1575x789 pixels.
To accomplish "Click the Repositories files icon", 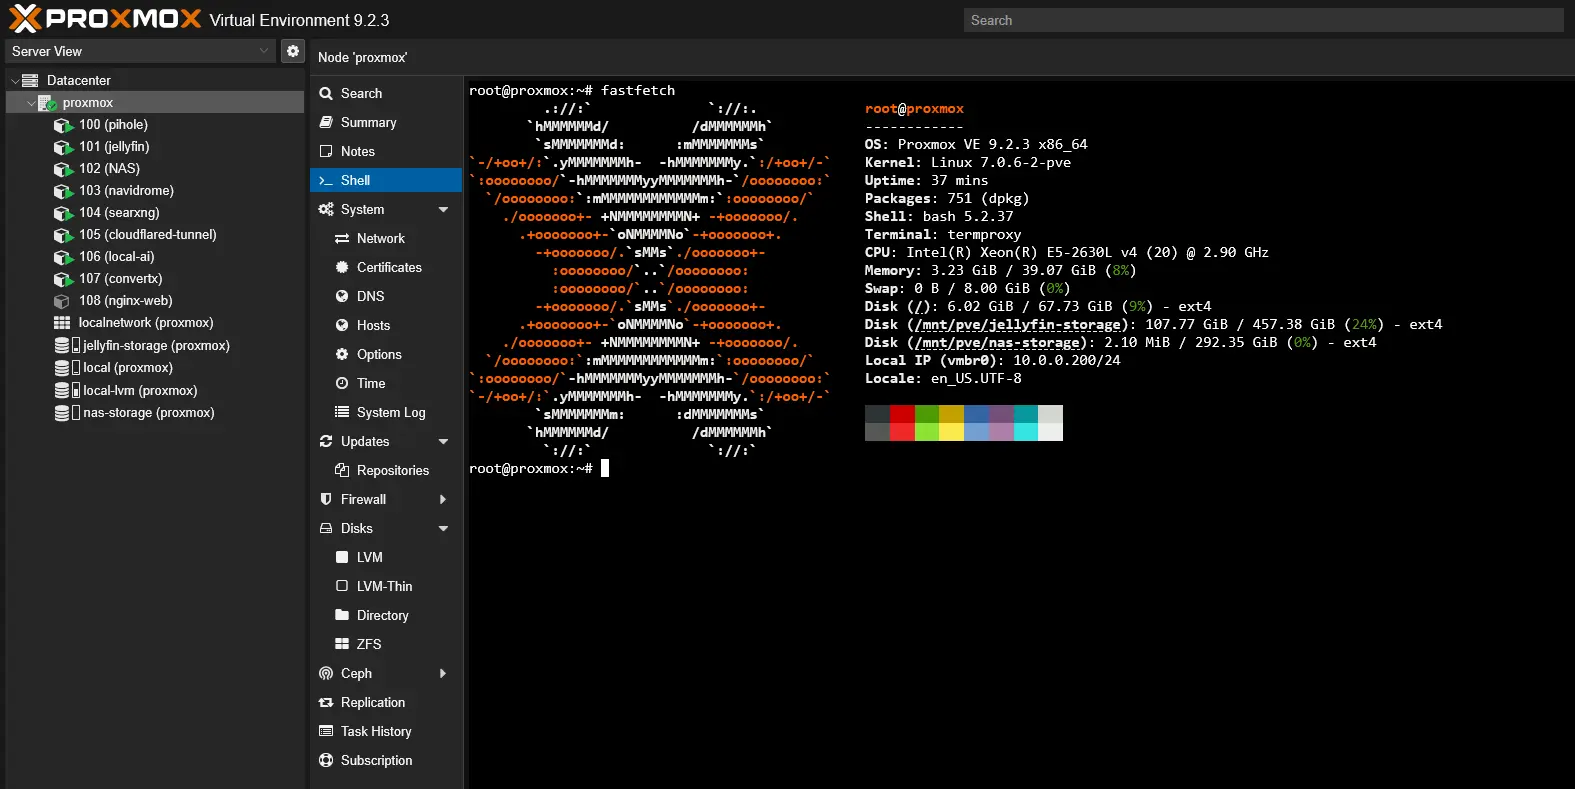I will tap(342, 470).
